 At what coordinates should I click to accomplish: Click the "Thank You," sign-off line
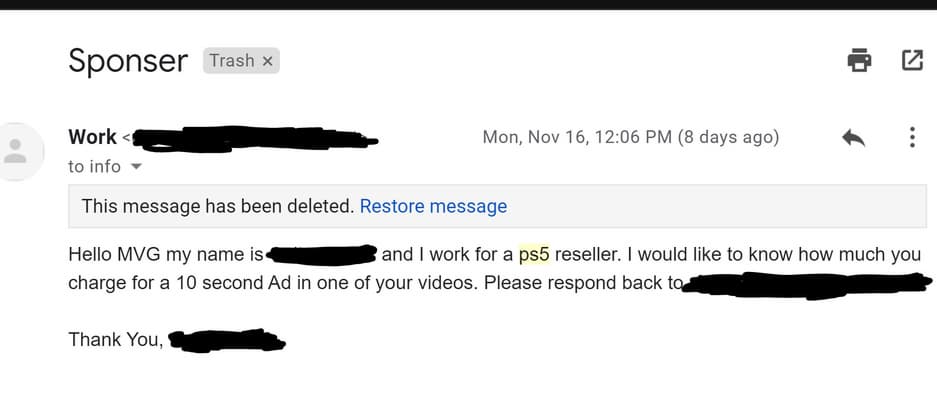[x=115, y=340]
